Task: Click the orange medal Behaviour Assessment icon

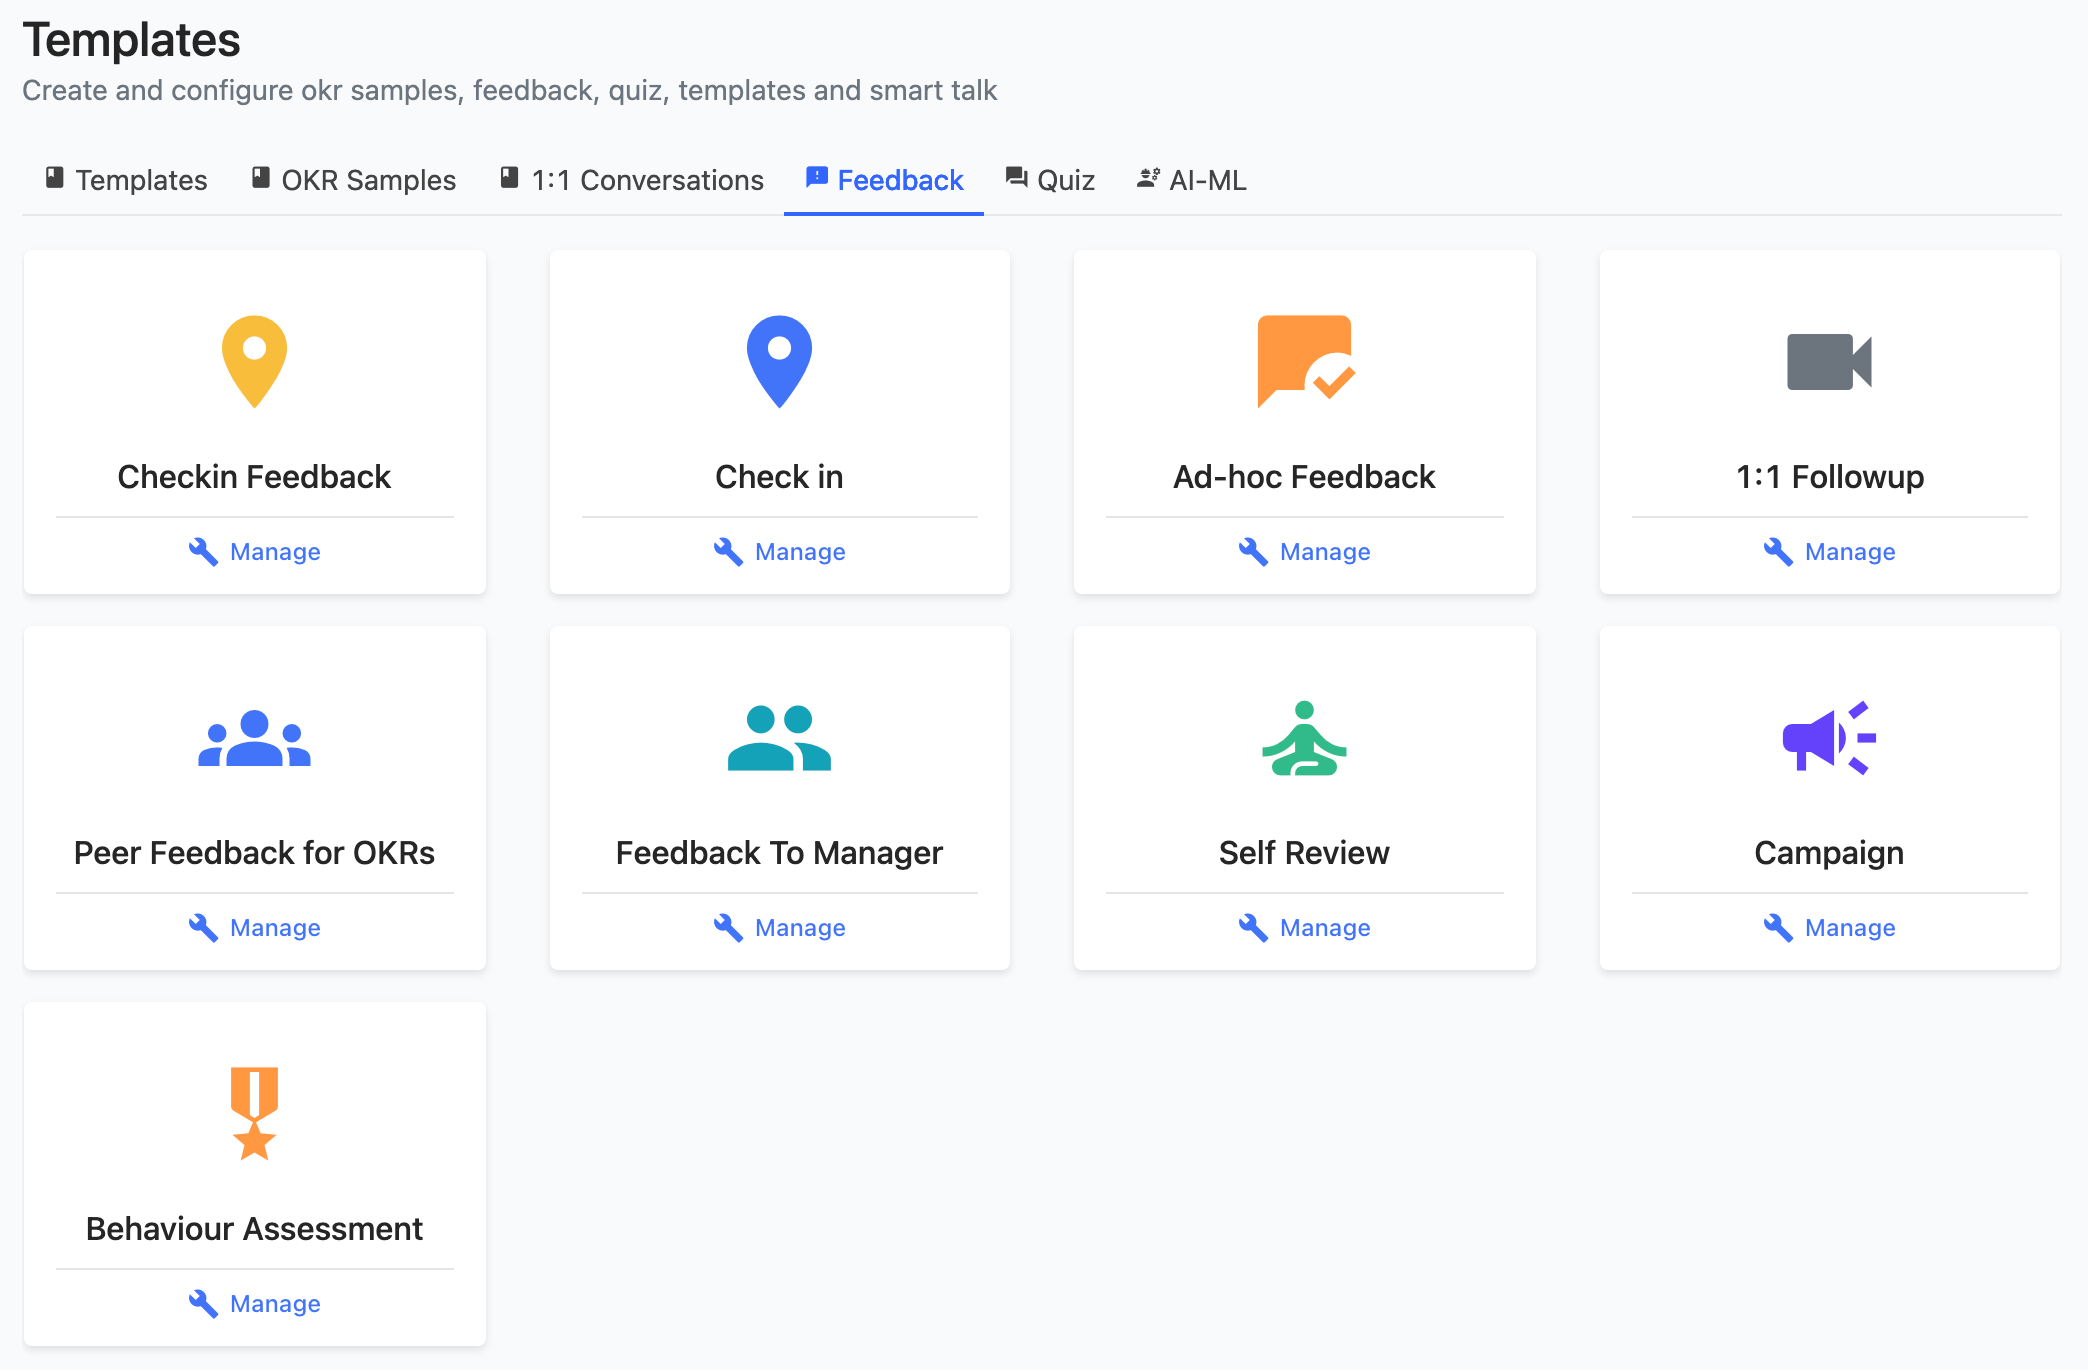Action: pos(254,1114)
